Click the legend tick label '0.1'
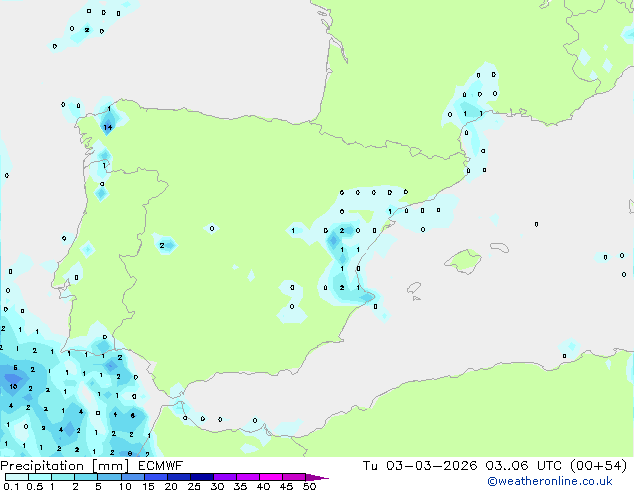This screenshot has width=634, height=490. tap(11, 486)
